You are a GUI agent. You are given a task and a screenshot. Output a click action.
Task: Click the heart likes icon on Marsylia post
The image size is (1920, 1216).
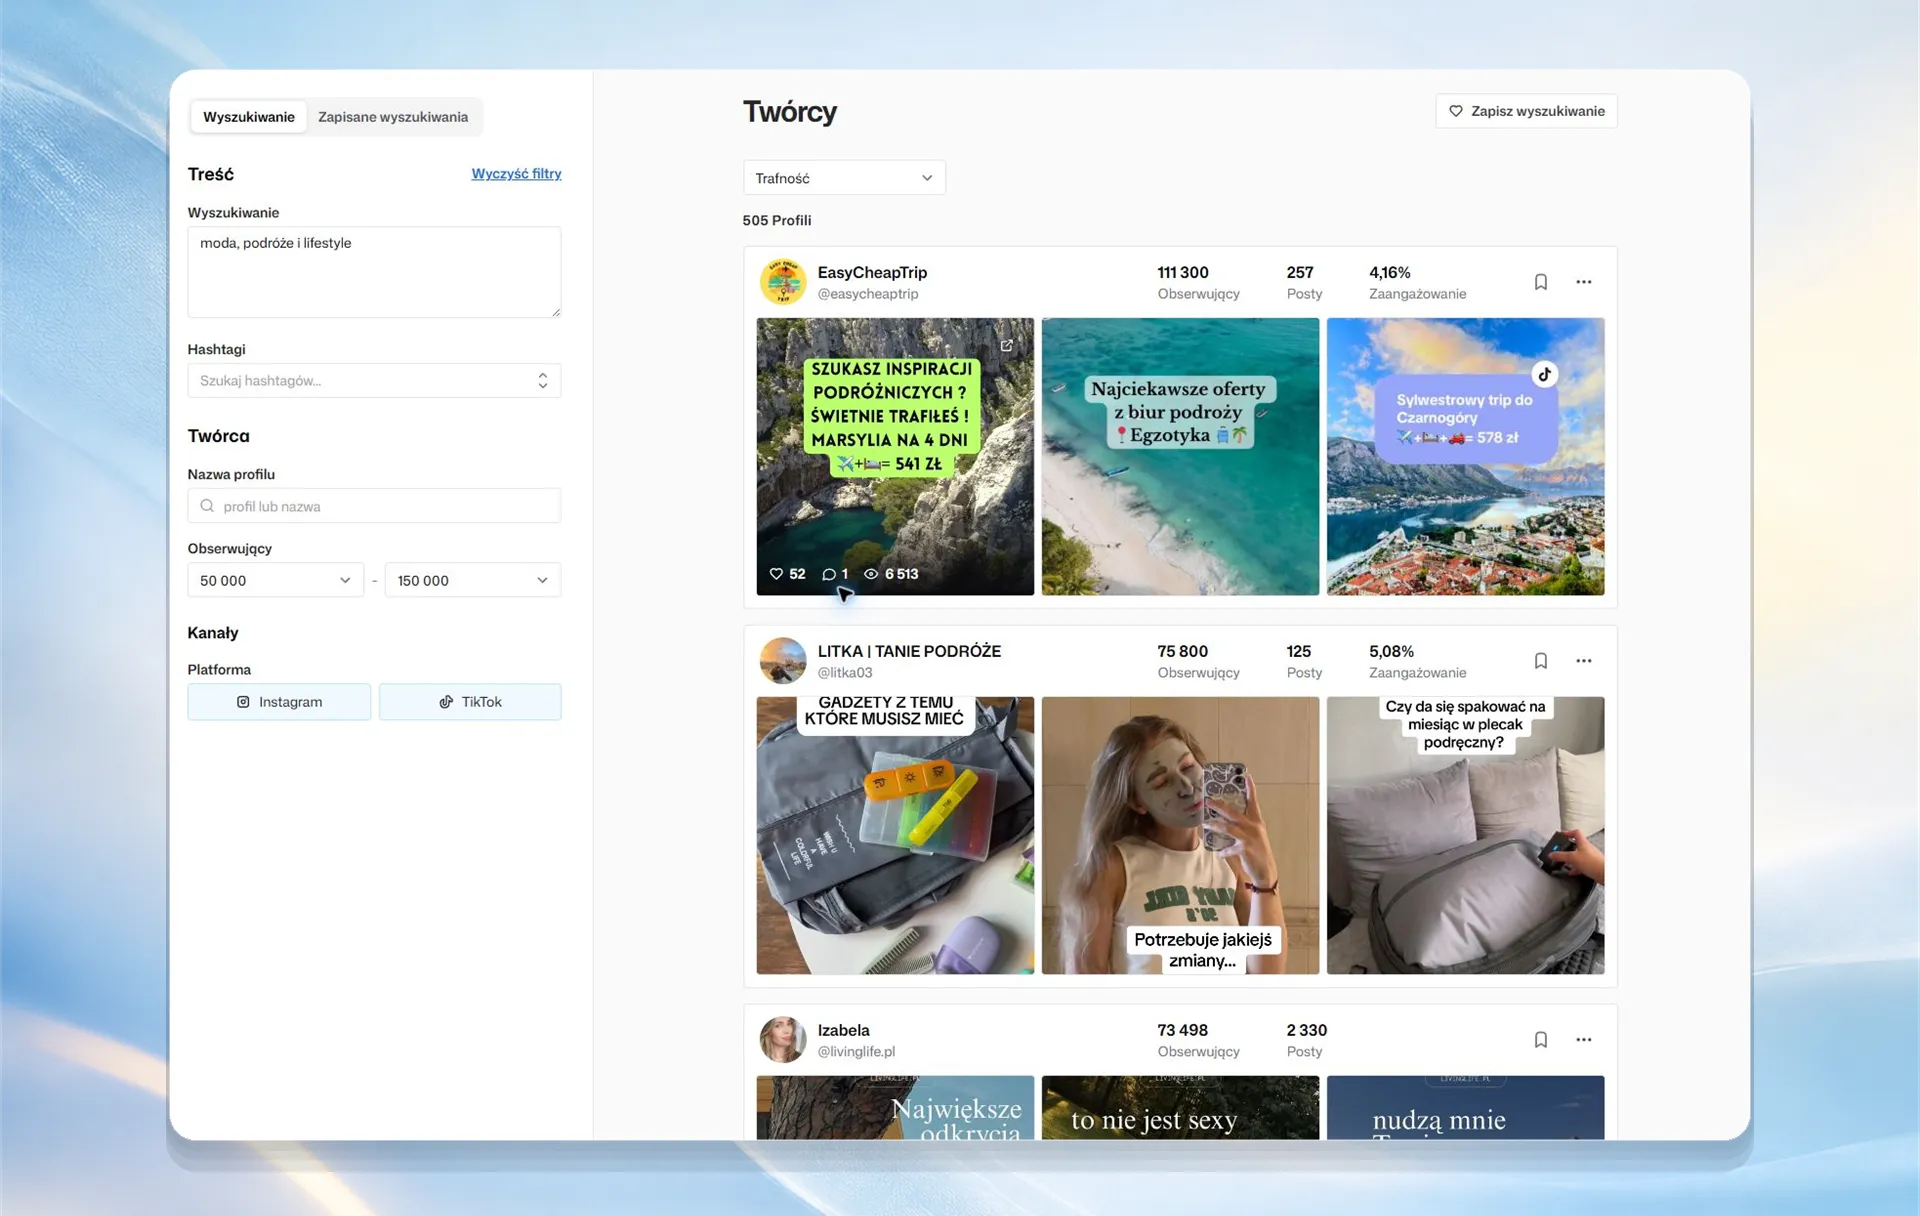click(x=776, y=574)
